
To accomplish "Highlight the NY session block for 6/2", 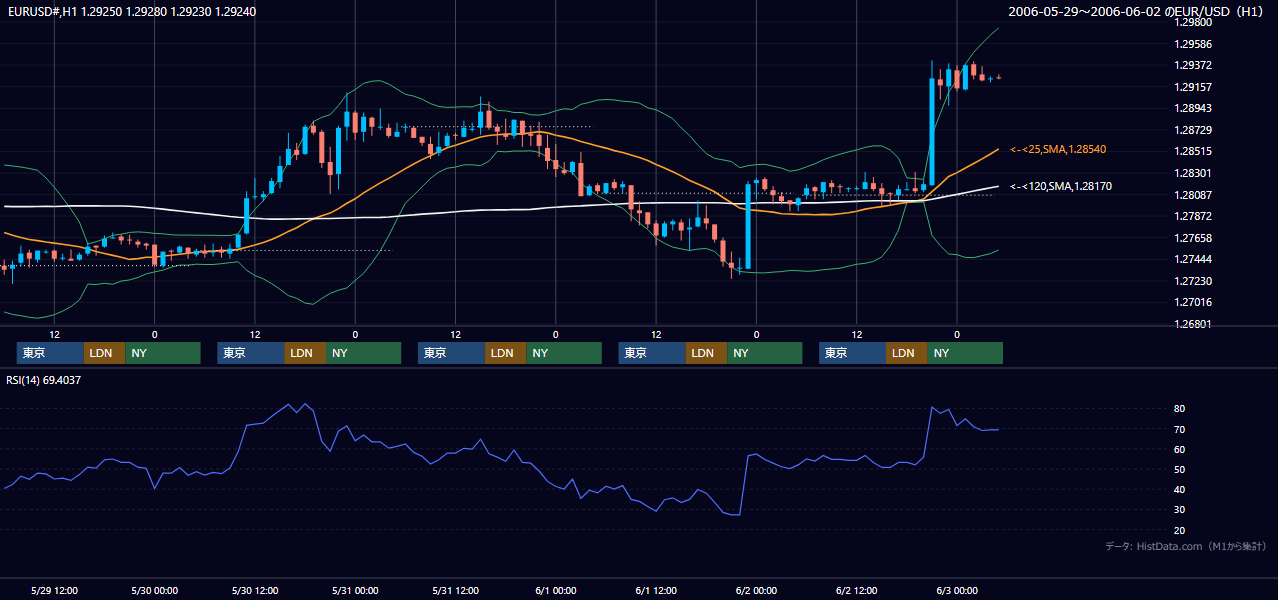I will coord(965,353).
